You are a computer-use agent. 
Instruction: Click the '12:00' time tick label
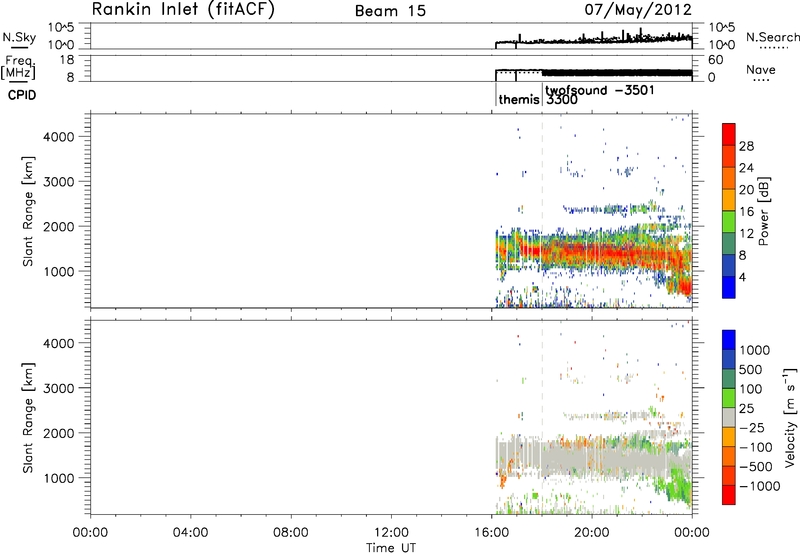tap(391, 533)
